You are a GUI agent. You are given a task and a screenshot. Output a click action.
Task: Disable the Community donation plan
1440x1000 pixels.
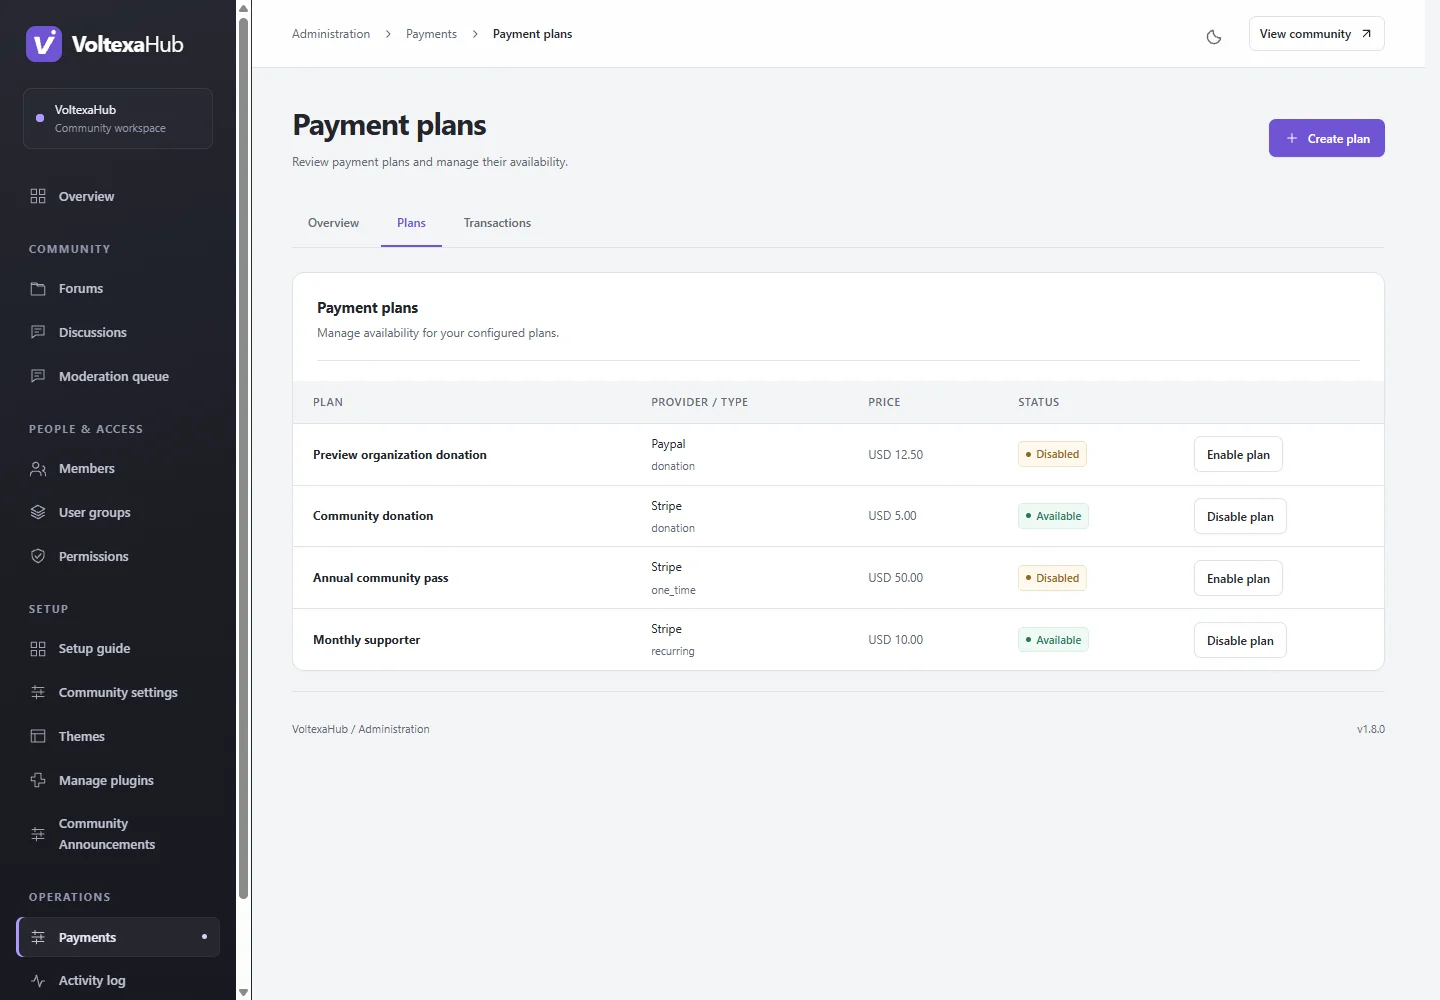[x=1240, y=516]
